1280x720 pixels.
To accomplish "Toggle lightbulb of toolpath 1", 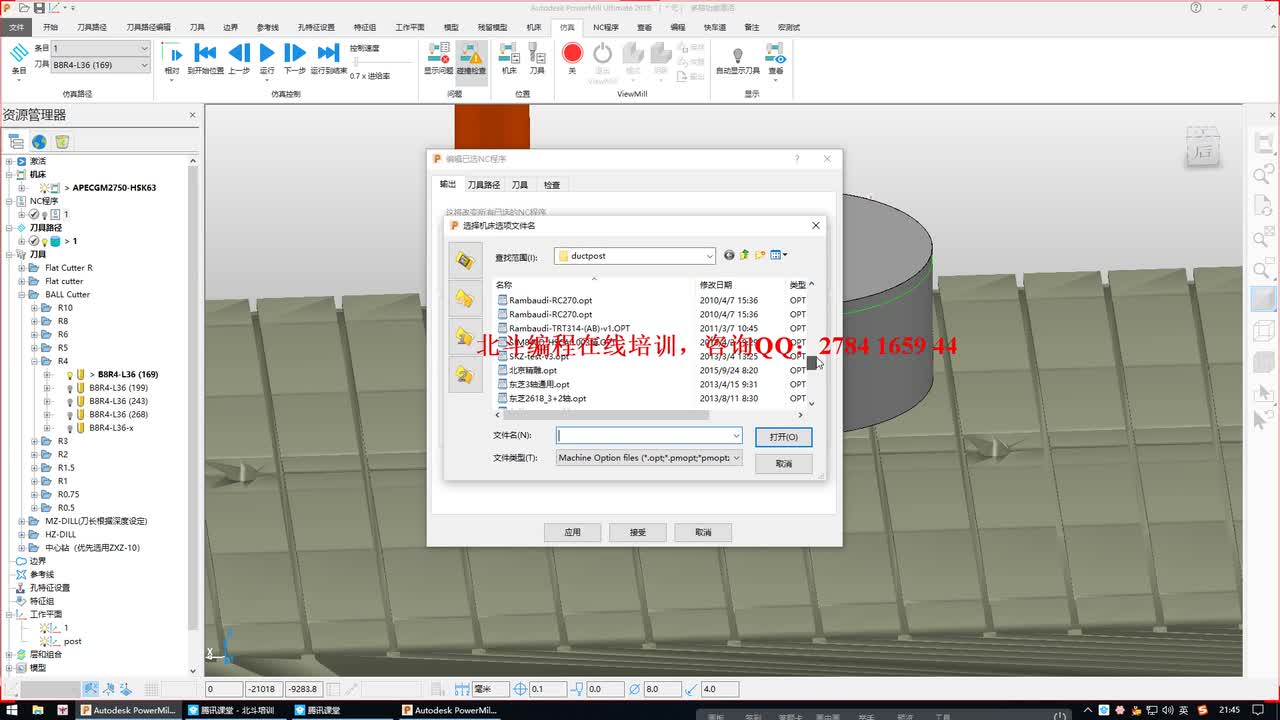I will (43, 241).
